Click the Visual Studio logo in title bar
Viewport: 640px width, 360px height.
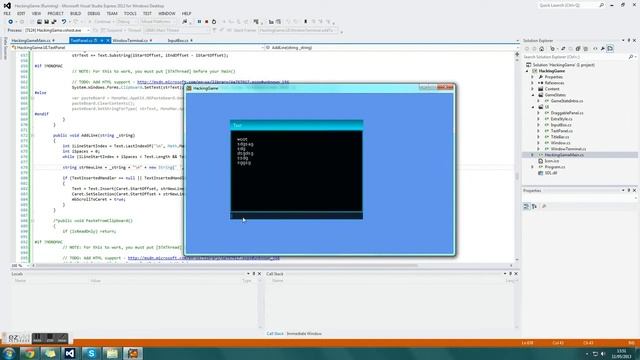[7, 5]
